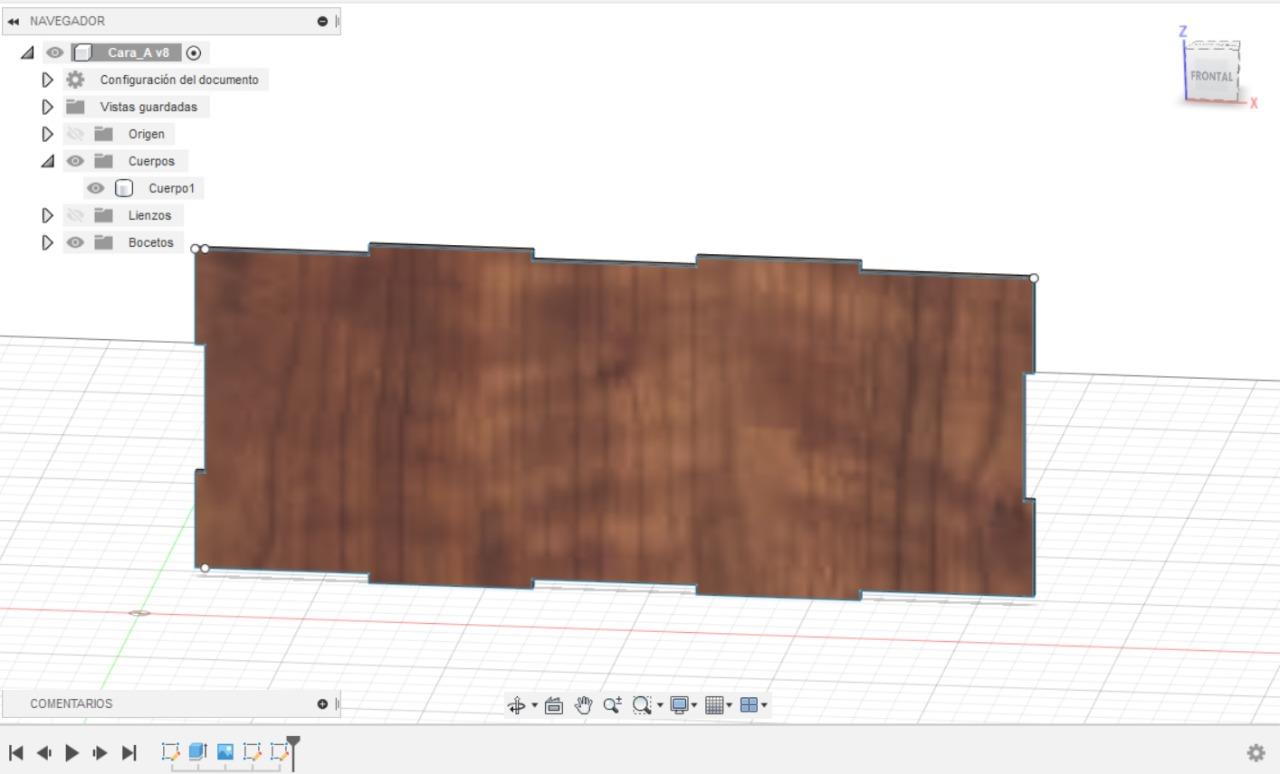
Task: Open timeline settings gear icon
Action: point(1256,753)
